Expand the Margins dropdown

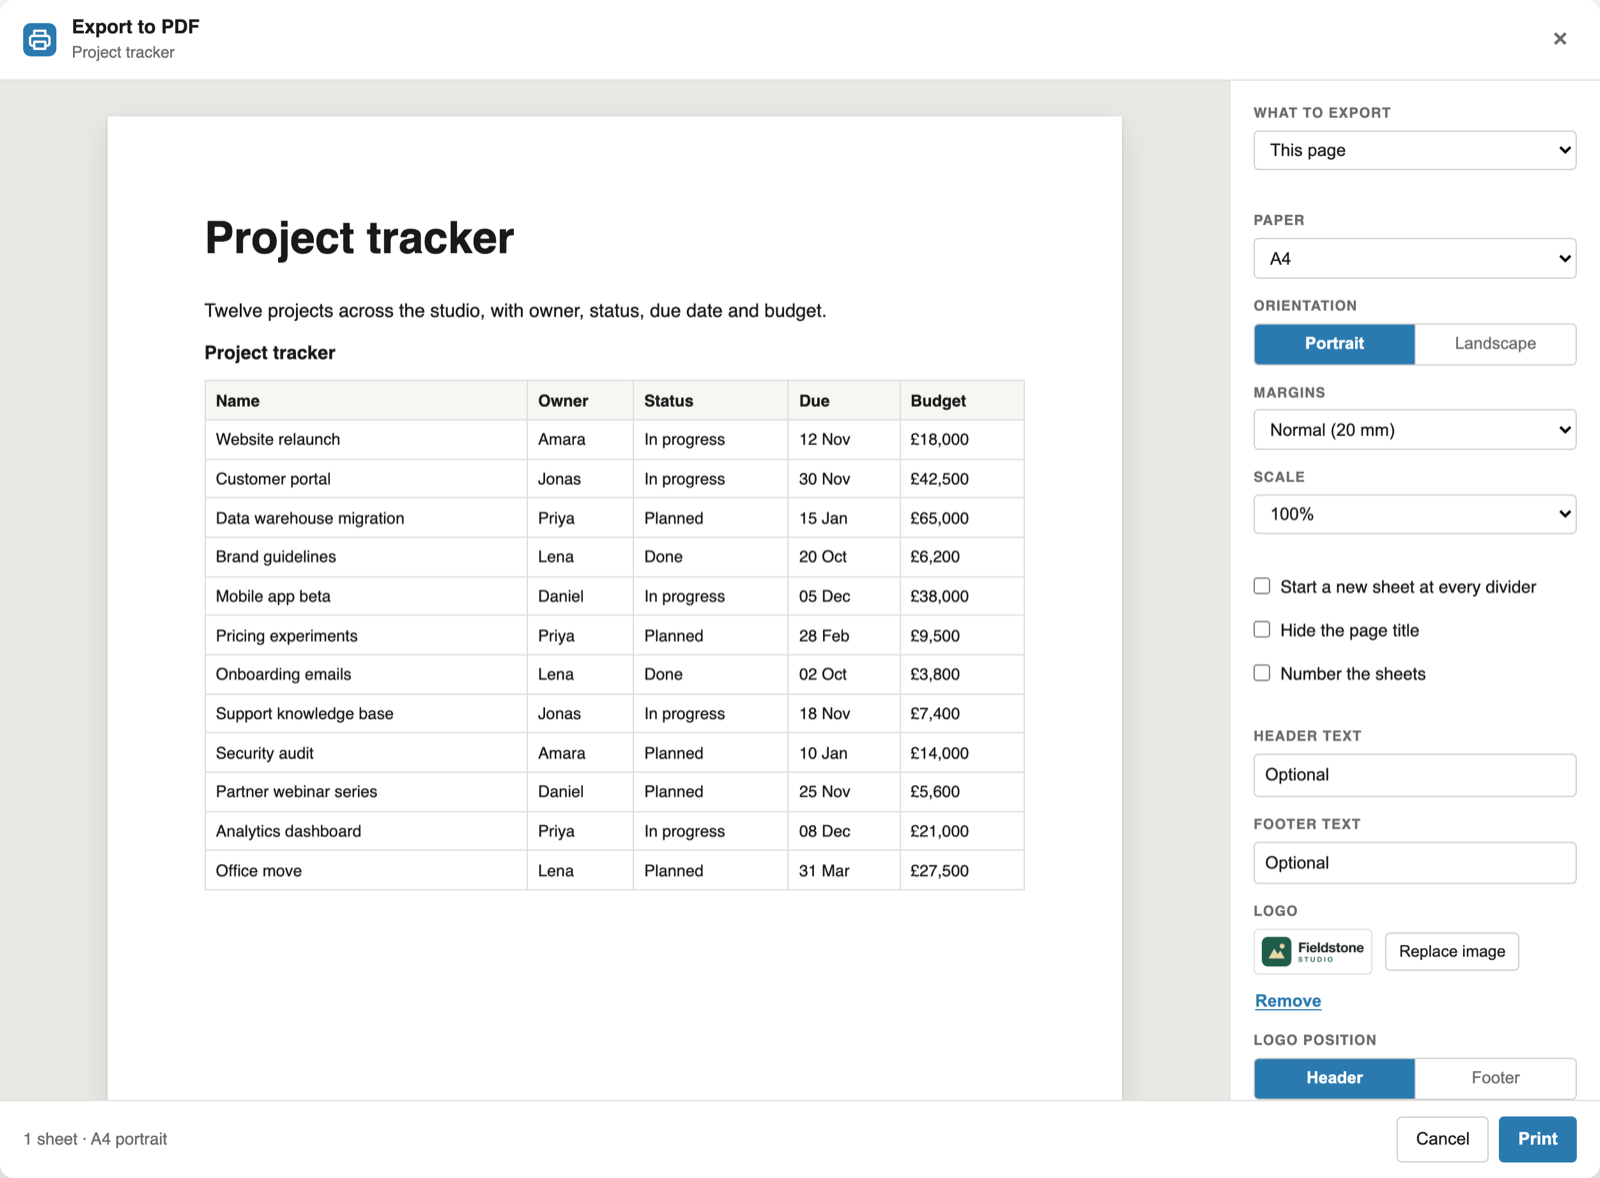(1415, 430)
